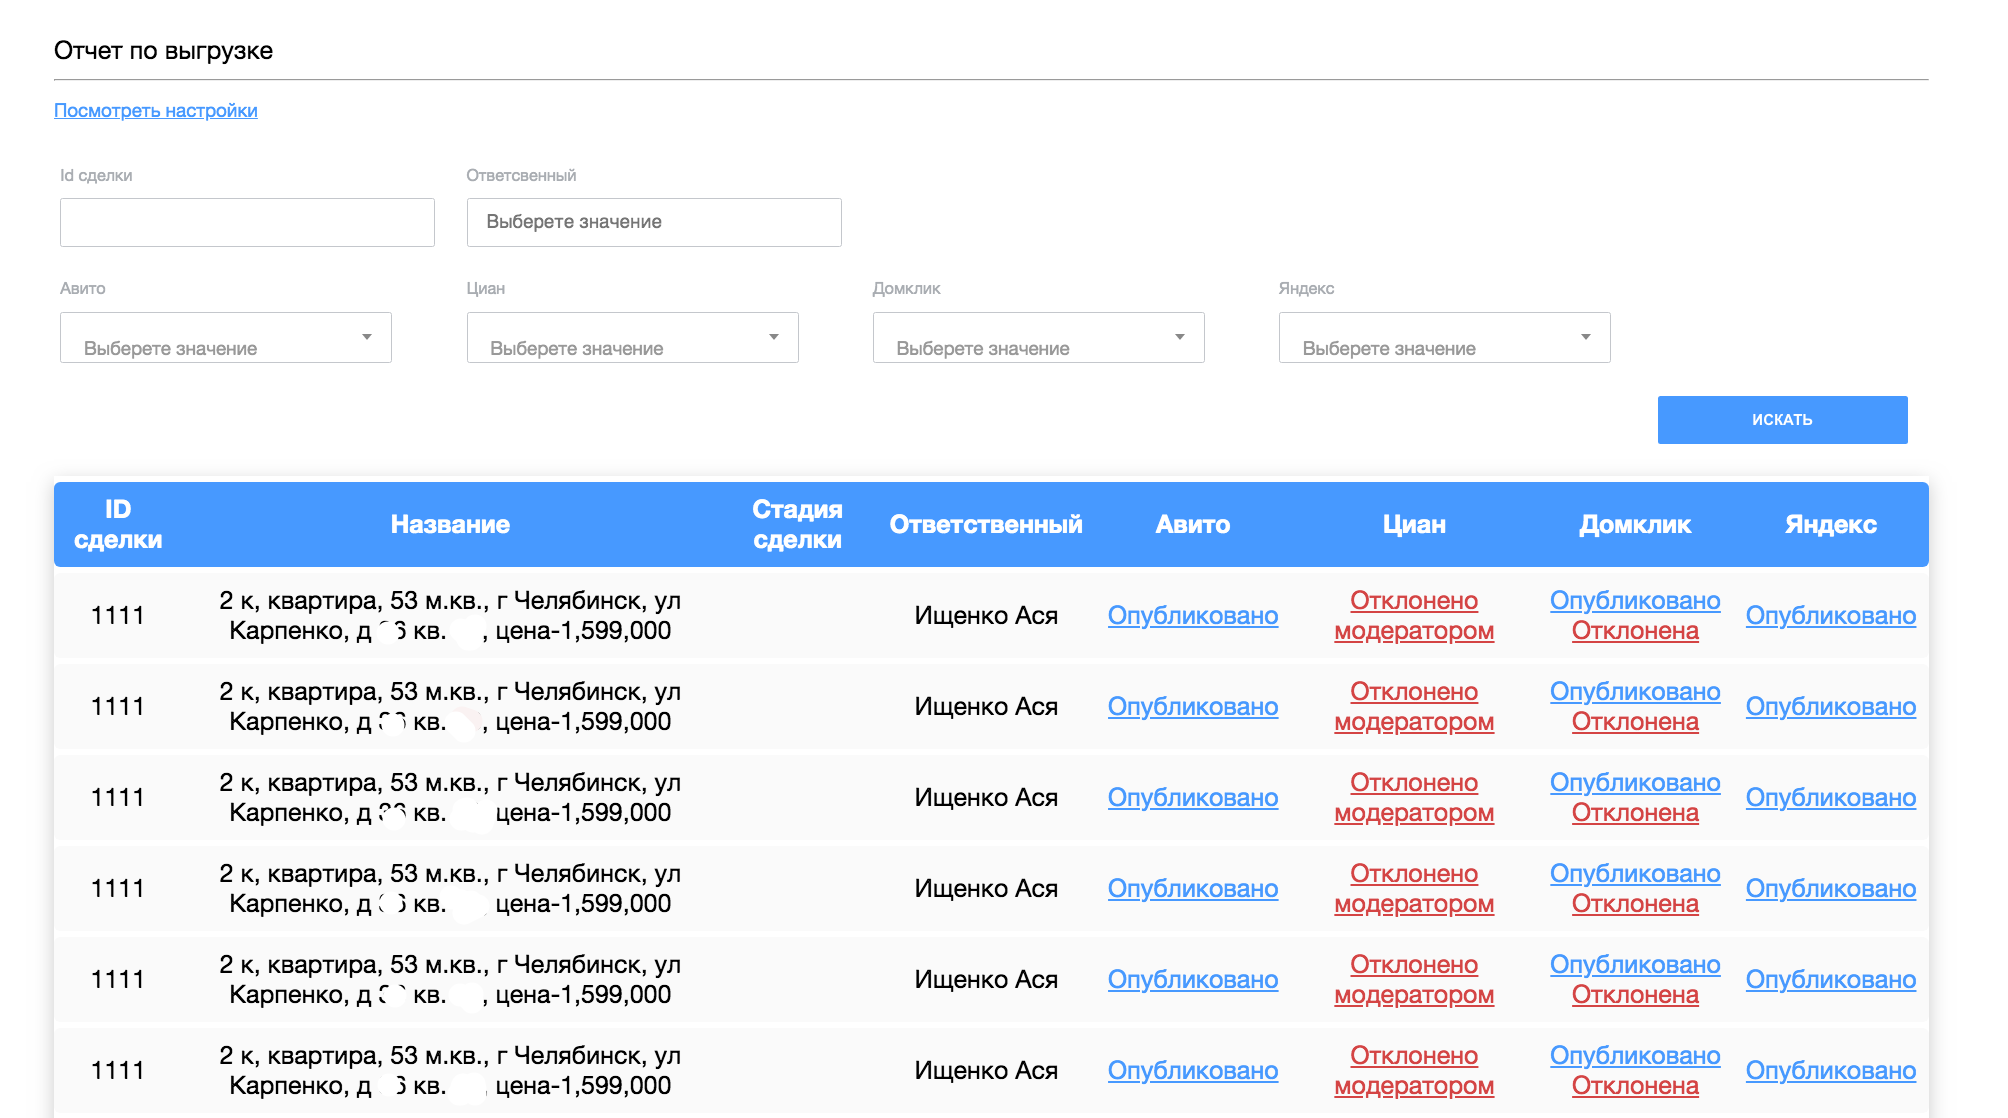This screenshot has width=2008, height=1118.
Task: Click the ID сделки column header
Action: click(x=118, y=525)
